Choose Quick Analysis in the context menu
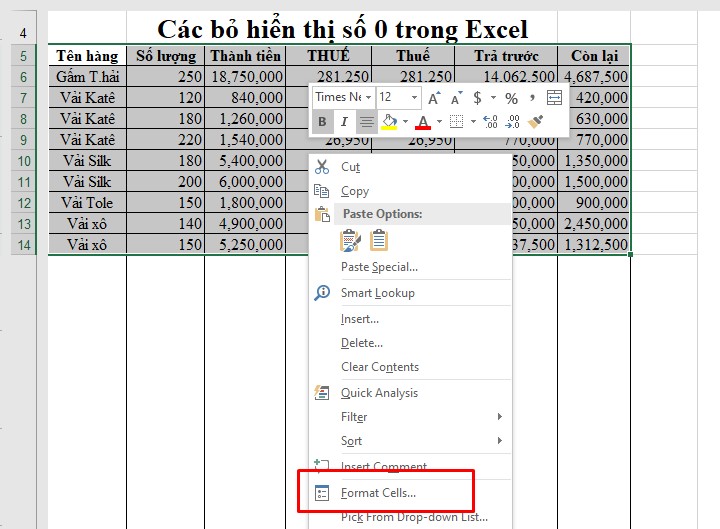 click(379, 393)
